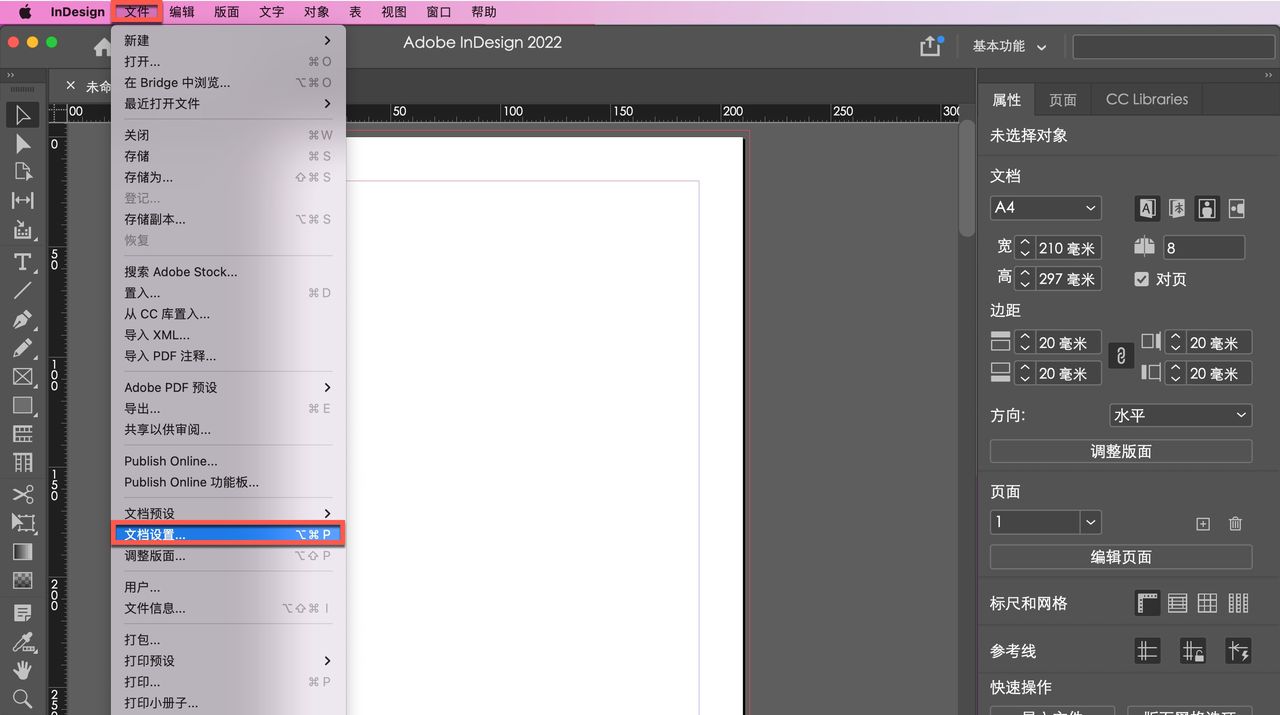Toggle the document grid button

coord(1208,603)
